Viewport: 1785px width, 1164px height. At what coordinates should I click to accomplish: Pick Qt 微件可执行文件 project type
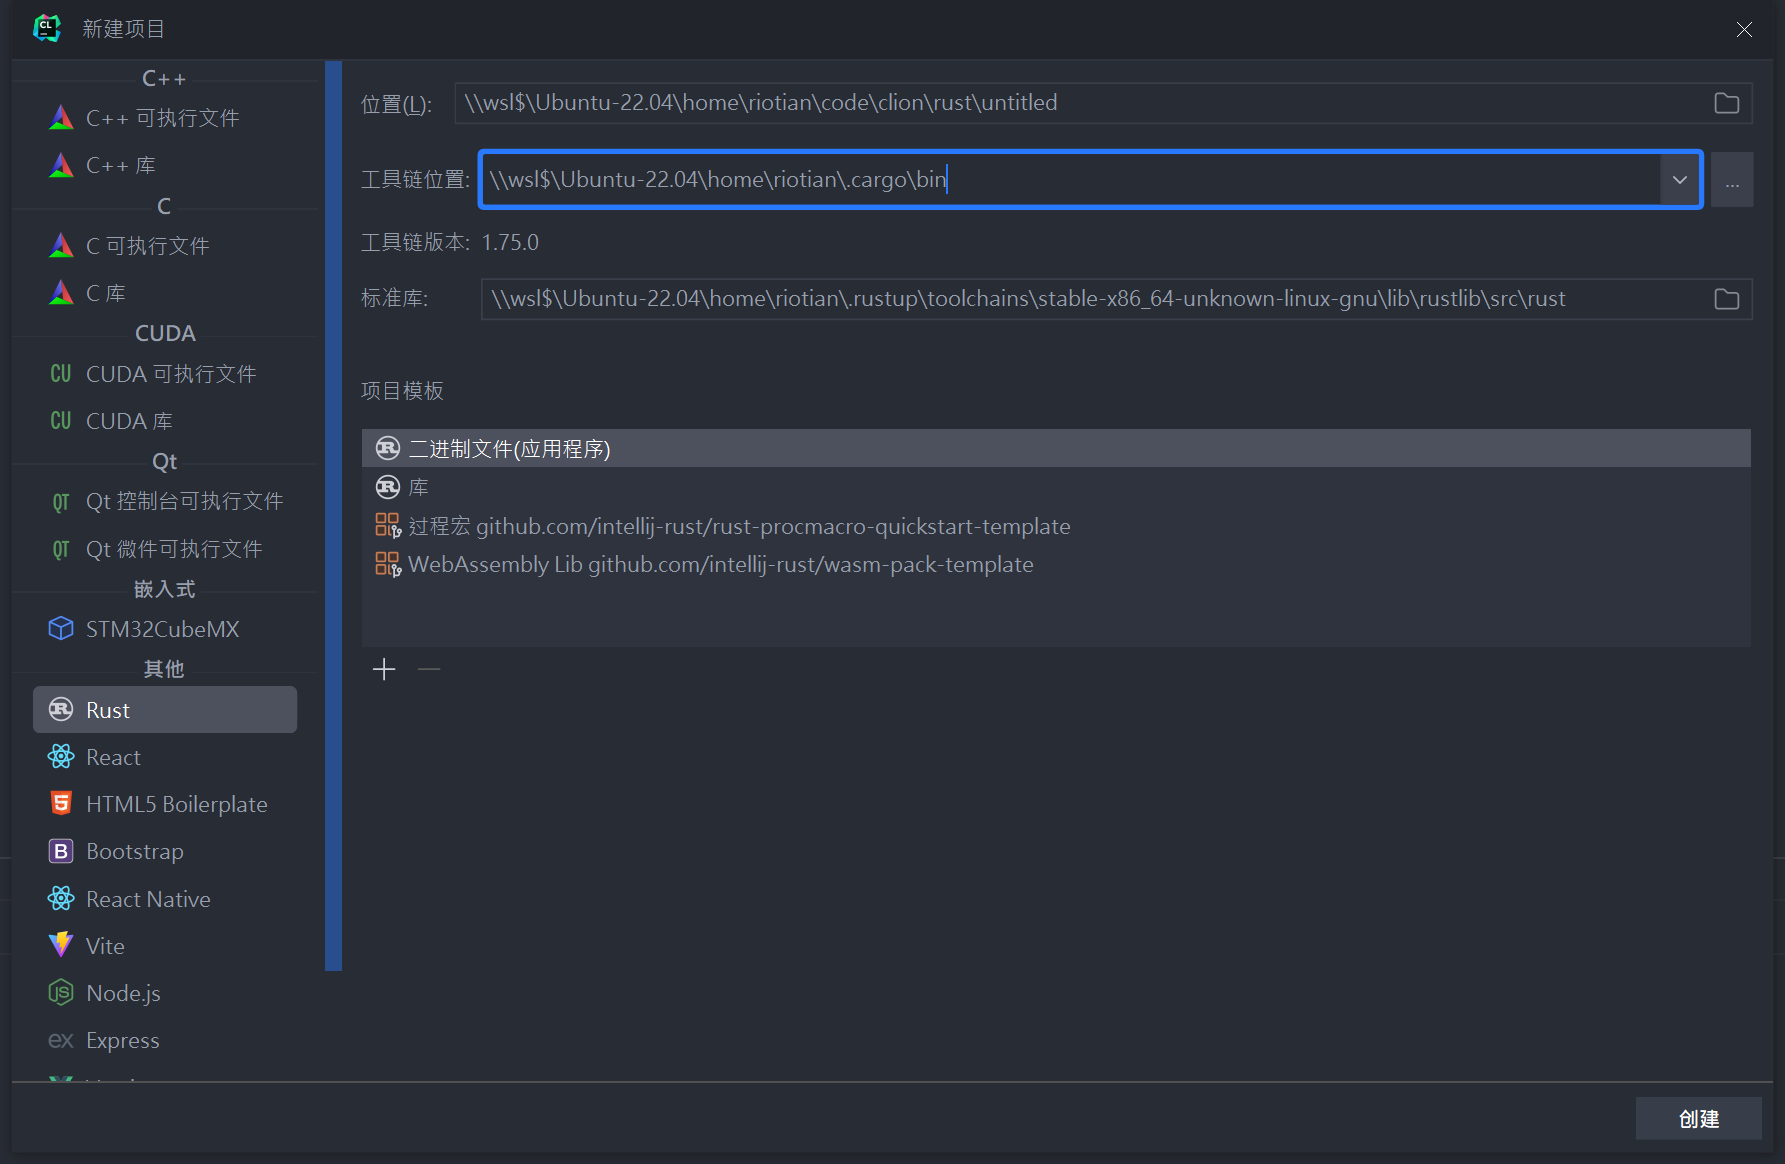(x=165, y=549)
